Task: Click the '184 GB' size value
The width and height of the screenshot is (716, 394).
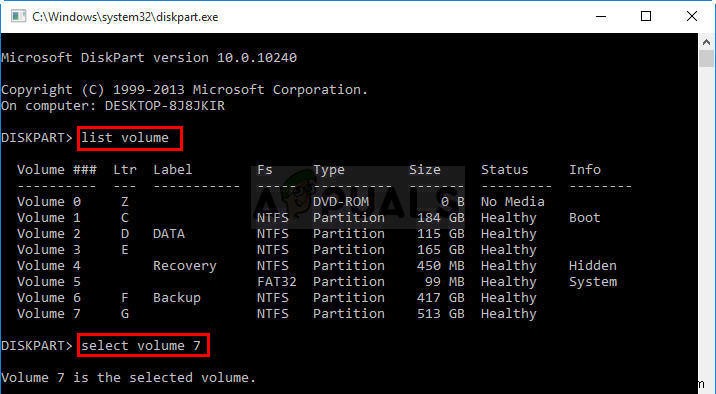Action: pos(441,218)
